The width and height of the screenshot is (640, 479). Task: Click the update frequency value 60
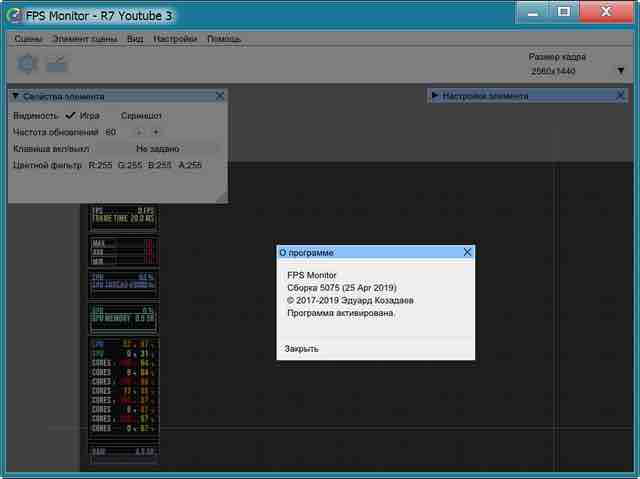111,132
